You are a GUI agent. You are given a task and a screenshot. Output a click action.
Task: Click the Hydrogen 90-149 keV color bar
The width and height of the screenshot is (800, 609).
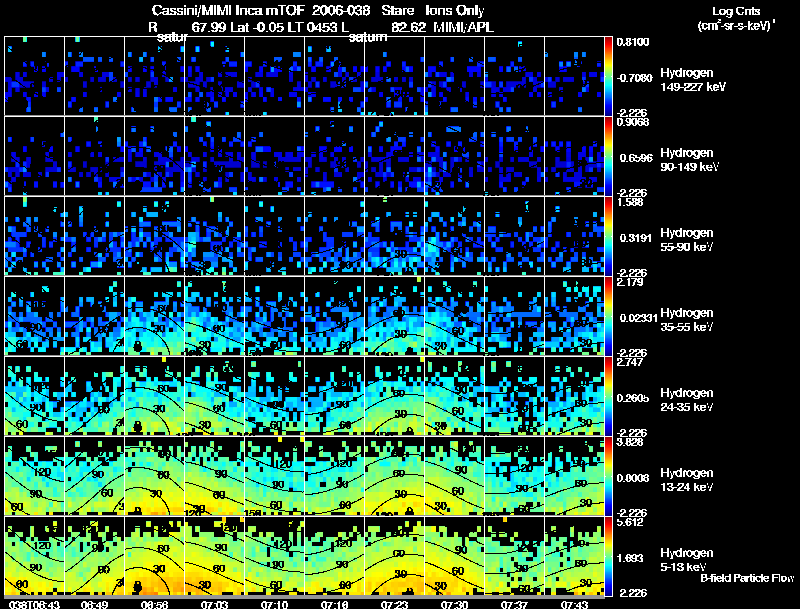(608, 156)
